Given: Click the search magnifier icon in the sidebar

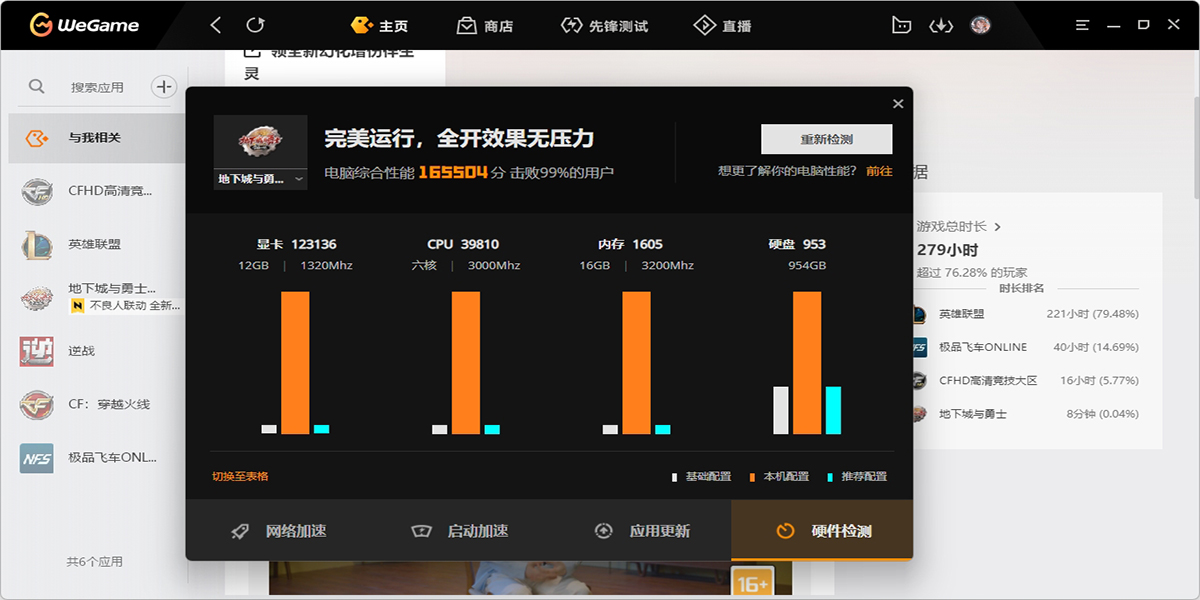Looking at the screenshot, I should coord(37,87).
